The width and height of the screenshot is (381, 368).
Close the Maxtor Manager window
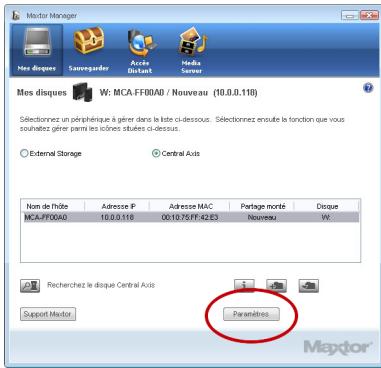(x=369, y=15)
